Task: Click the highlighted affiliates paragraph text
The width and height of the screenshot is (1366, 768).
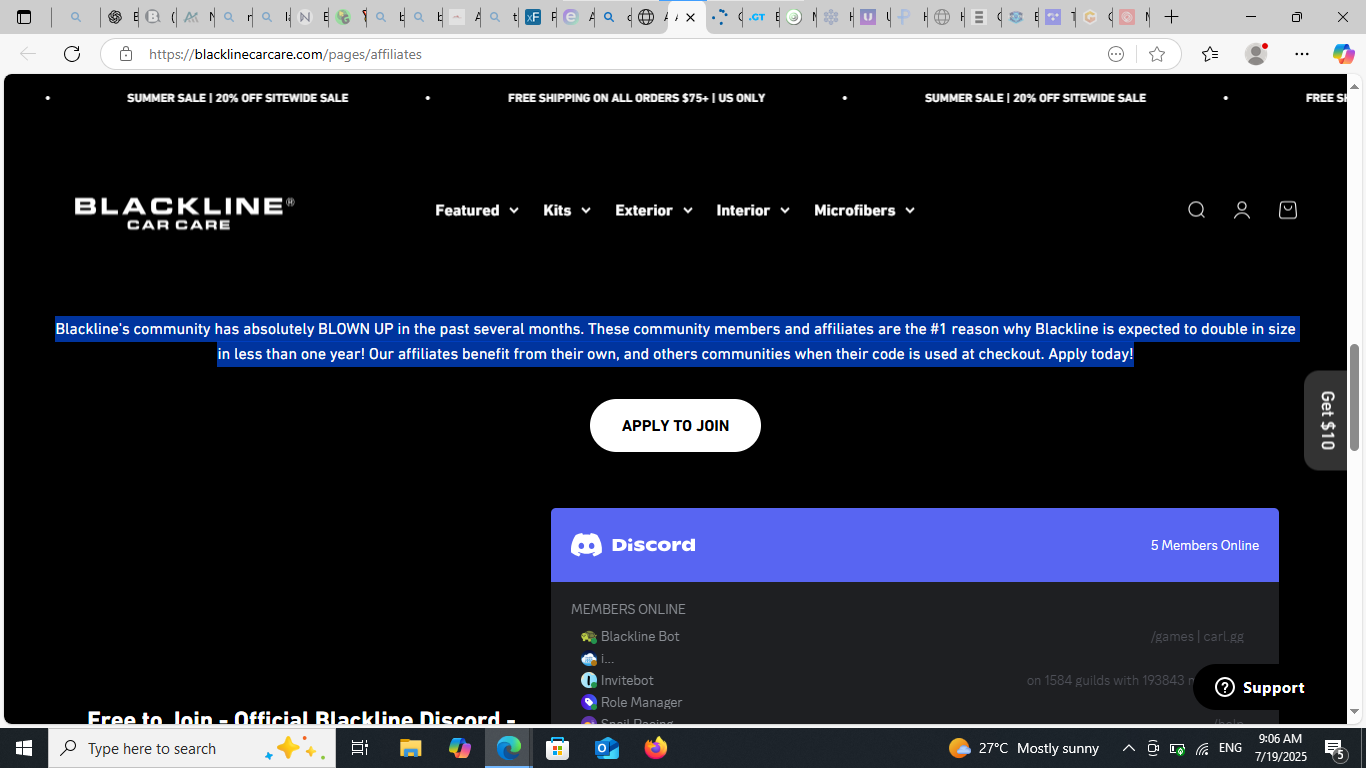Action: (x=676, y=341)
